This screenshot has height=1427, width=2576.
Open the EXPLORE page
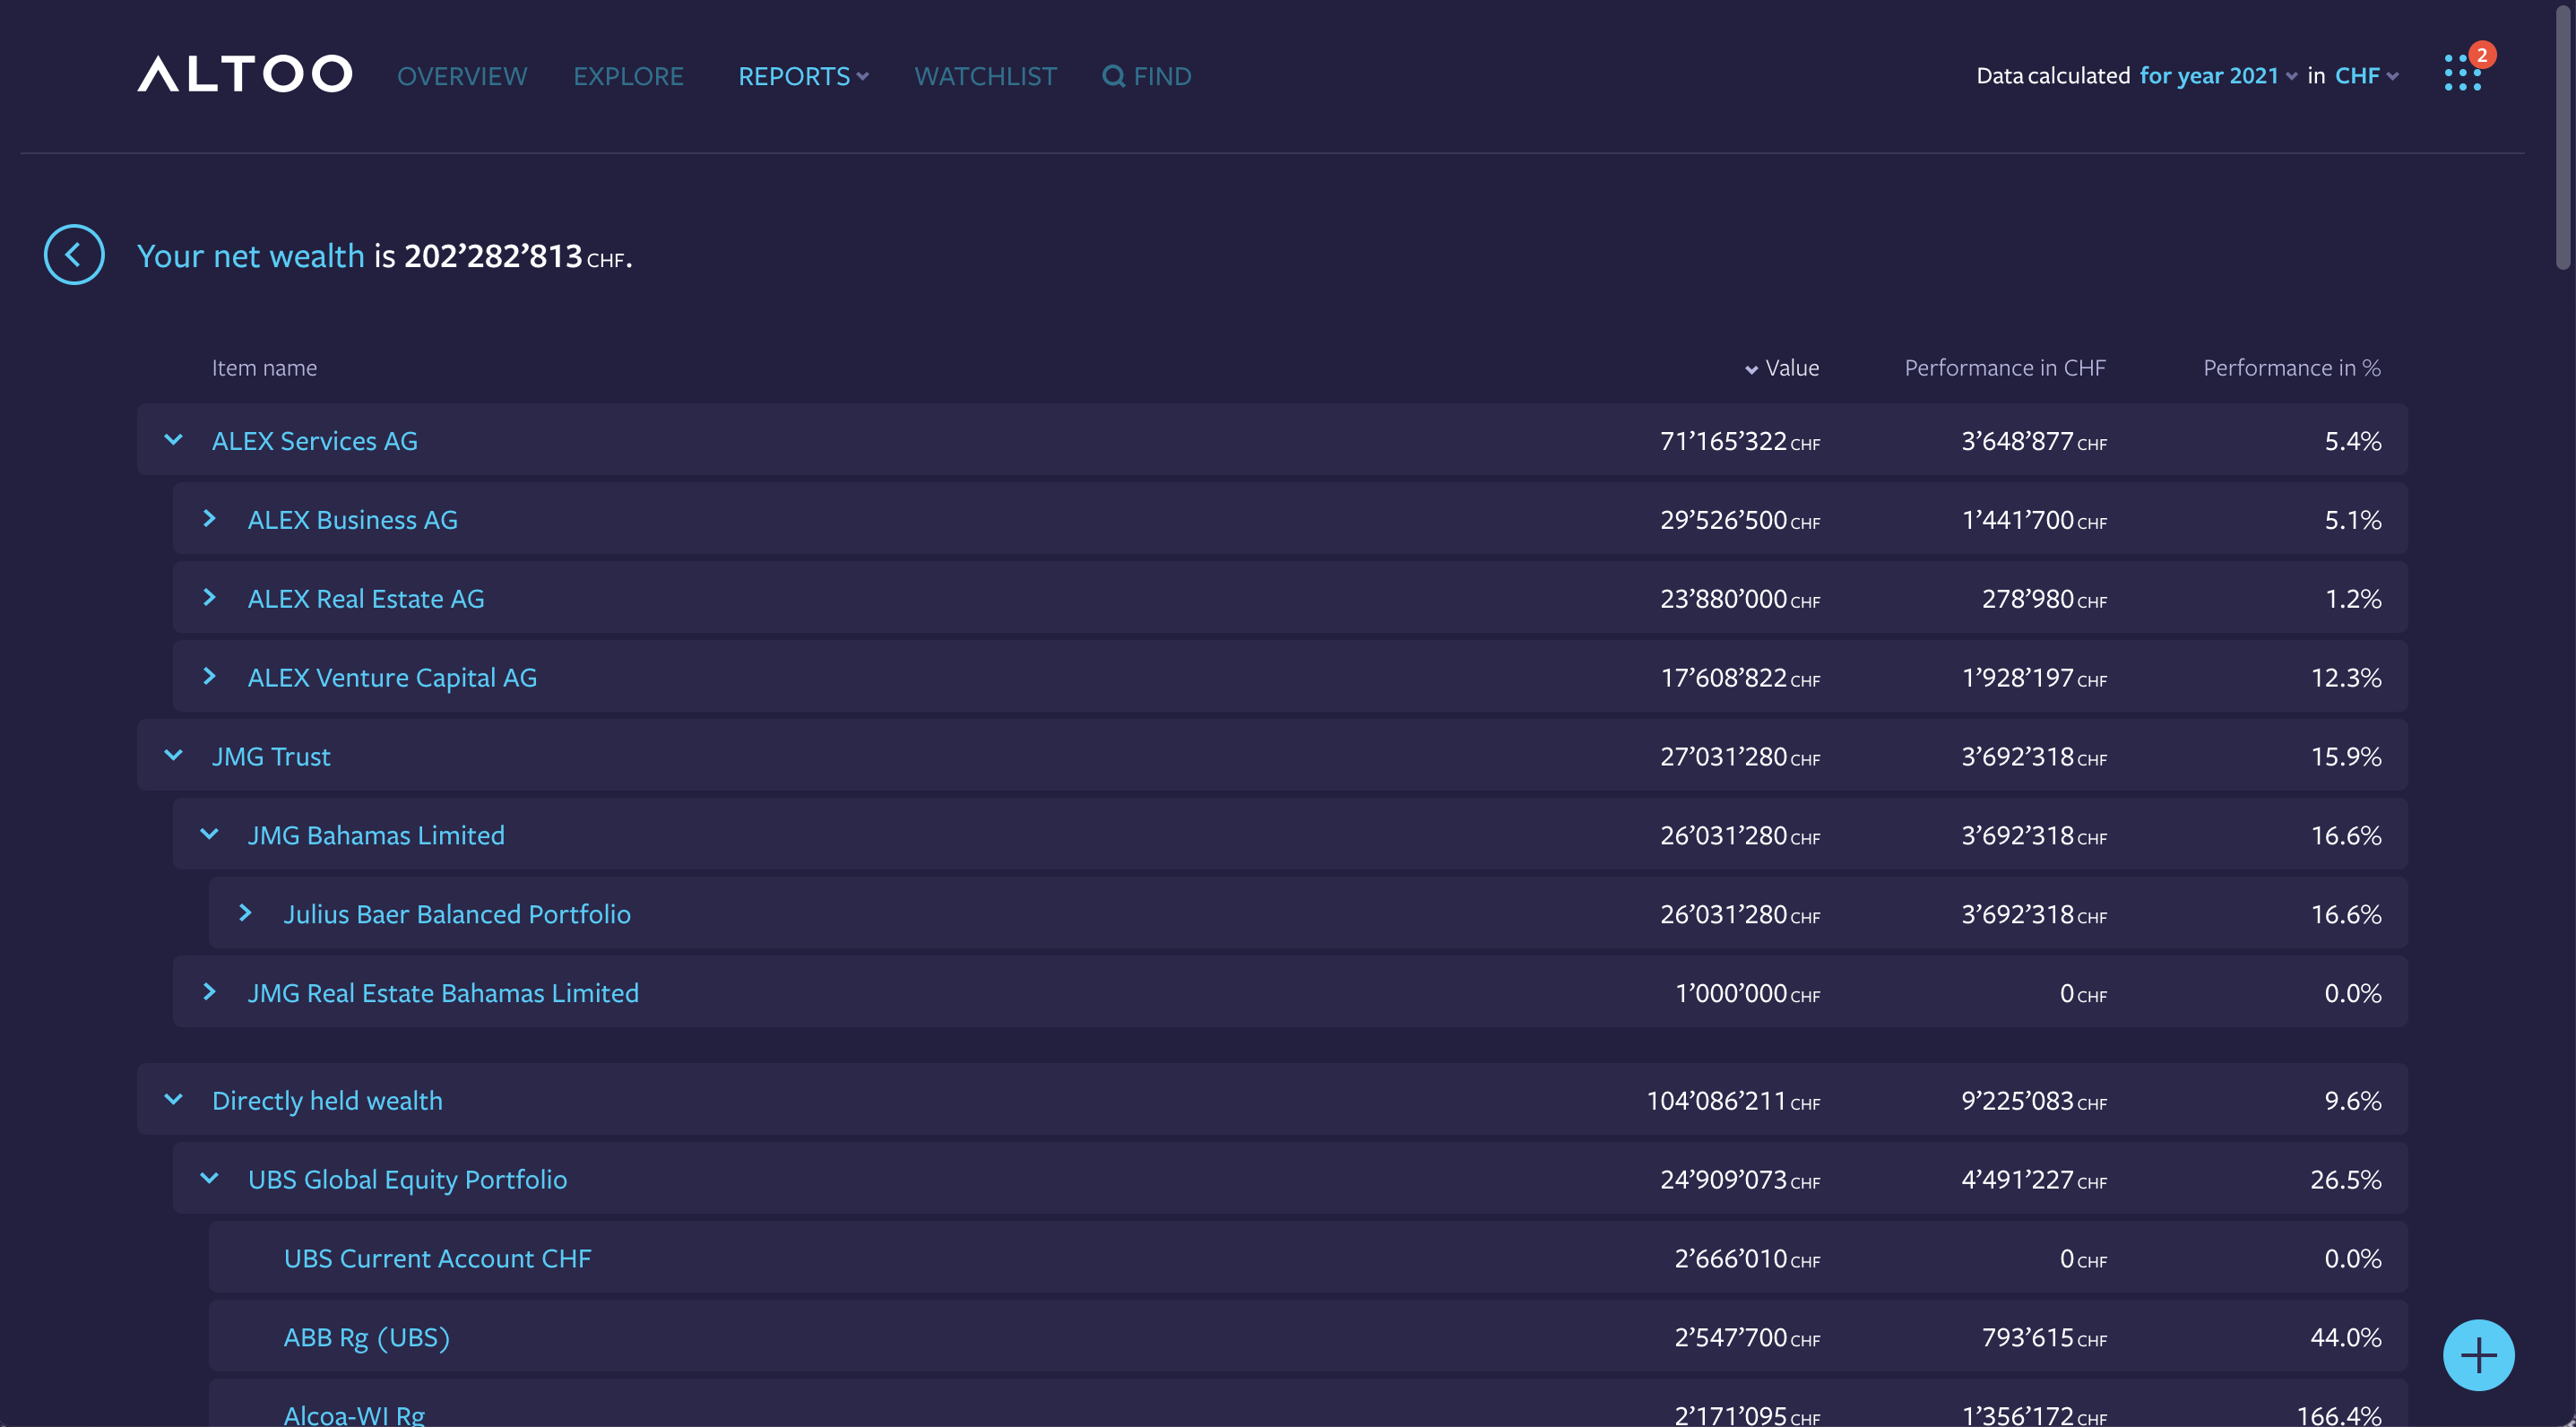628,76
